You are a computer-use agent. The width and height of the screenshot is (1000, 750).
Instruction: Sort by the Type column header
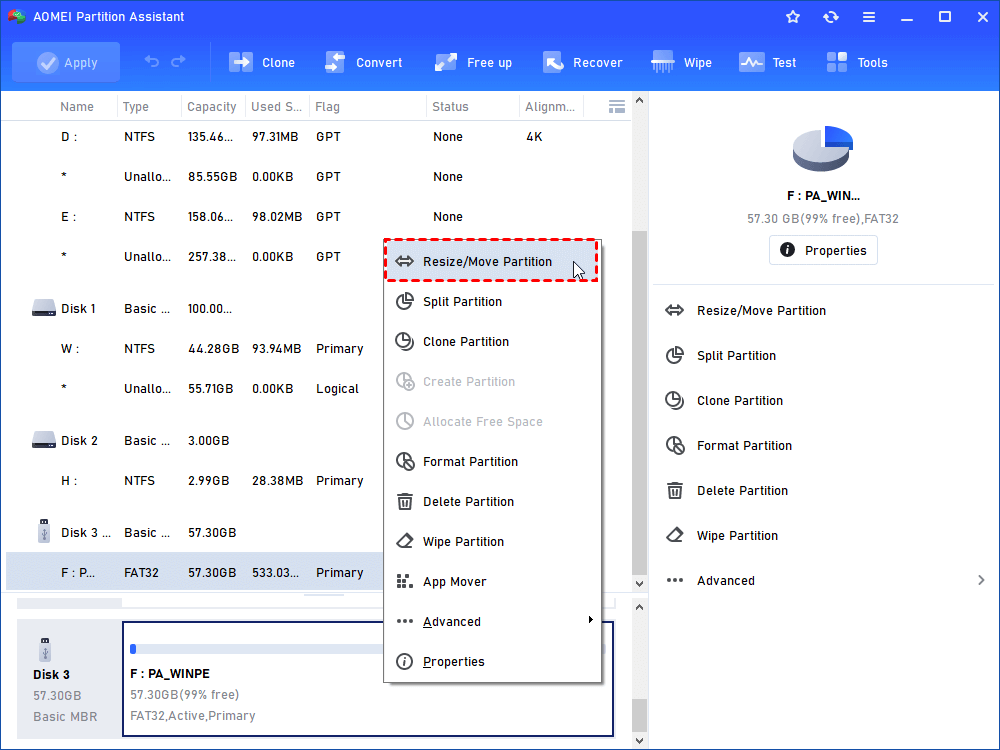pos(136,107)
